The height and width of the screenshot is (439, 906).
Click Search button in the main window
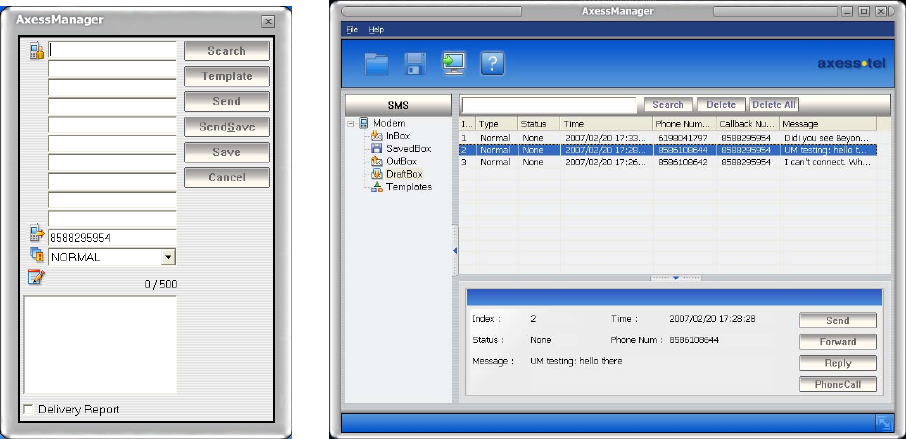[668, 105]
